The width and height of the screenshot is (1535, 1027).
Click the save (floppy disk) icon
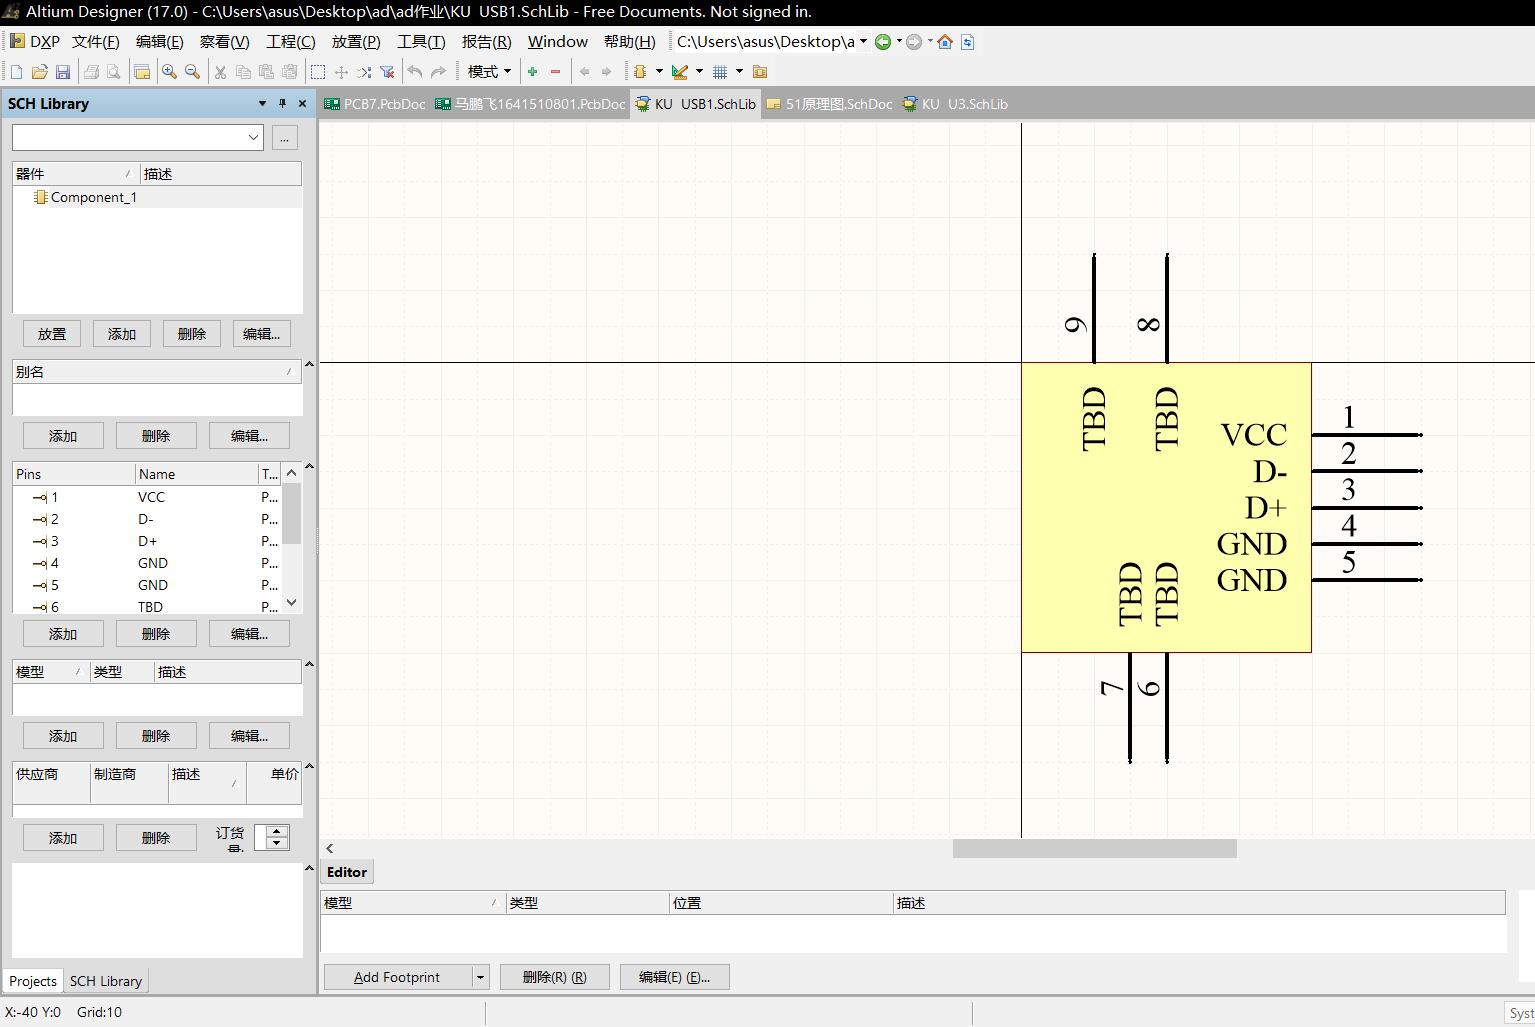pos(63,72)
